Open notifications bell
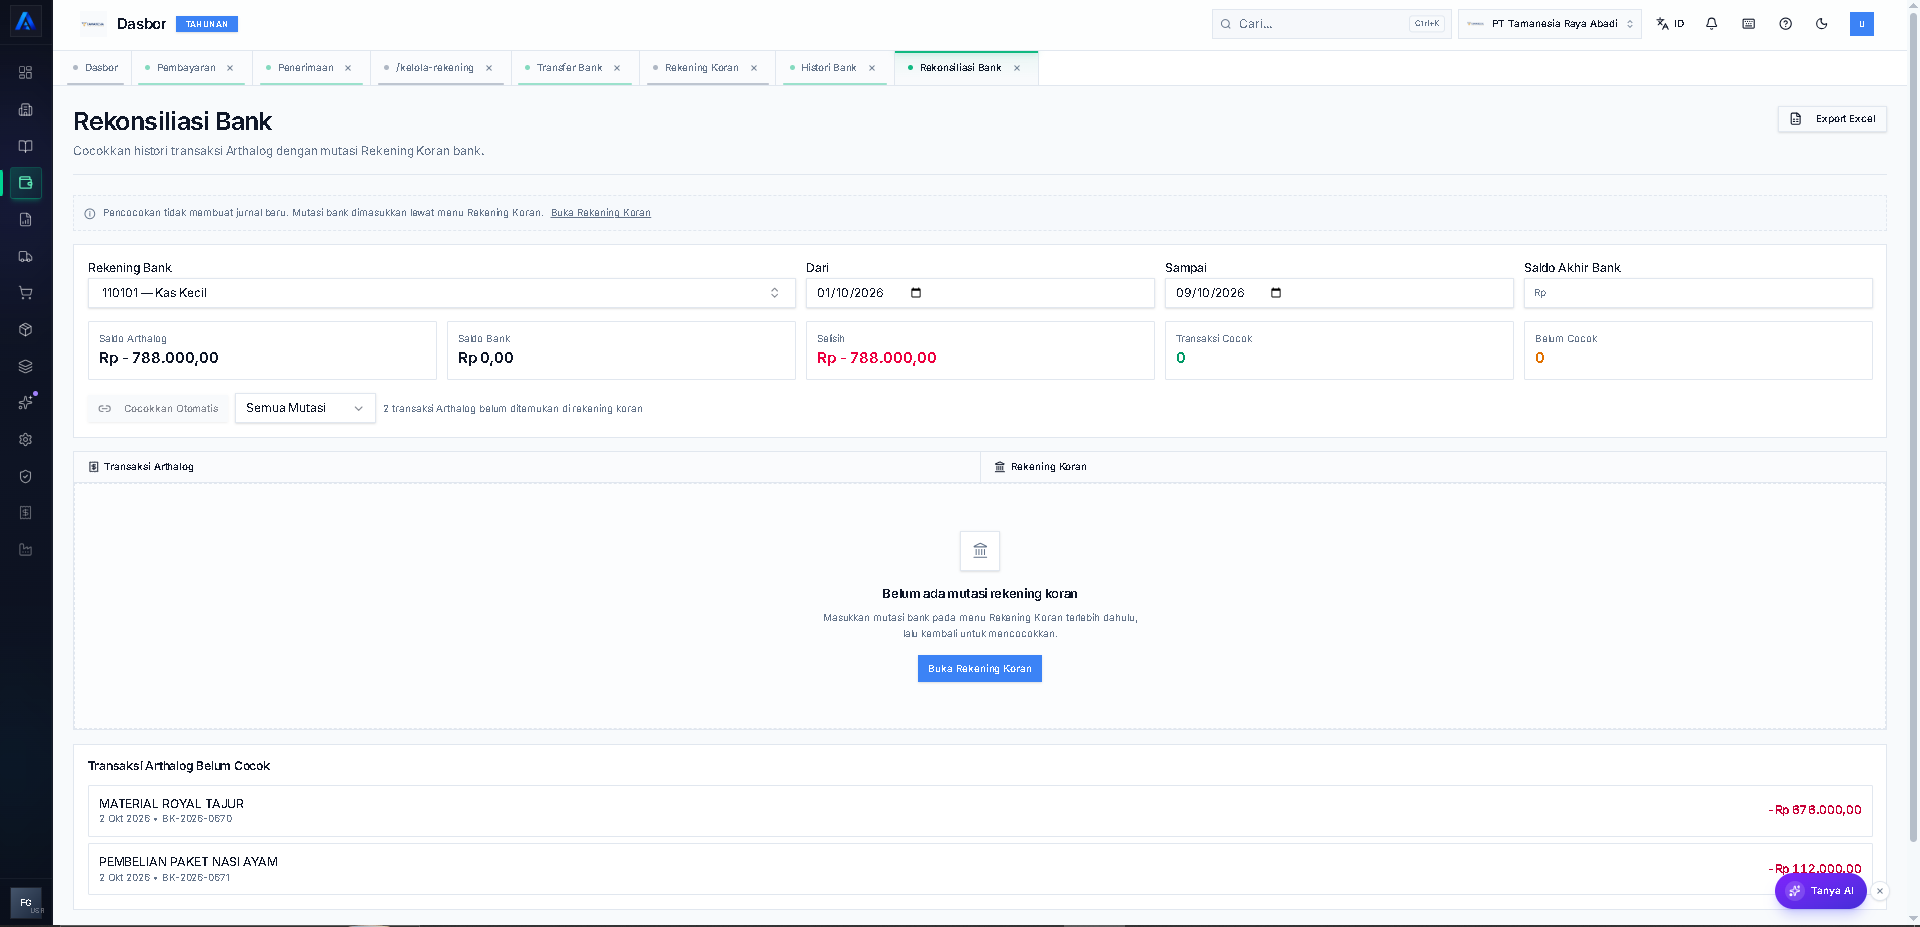 tap(1712, 24)
